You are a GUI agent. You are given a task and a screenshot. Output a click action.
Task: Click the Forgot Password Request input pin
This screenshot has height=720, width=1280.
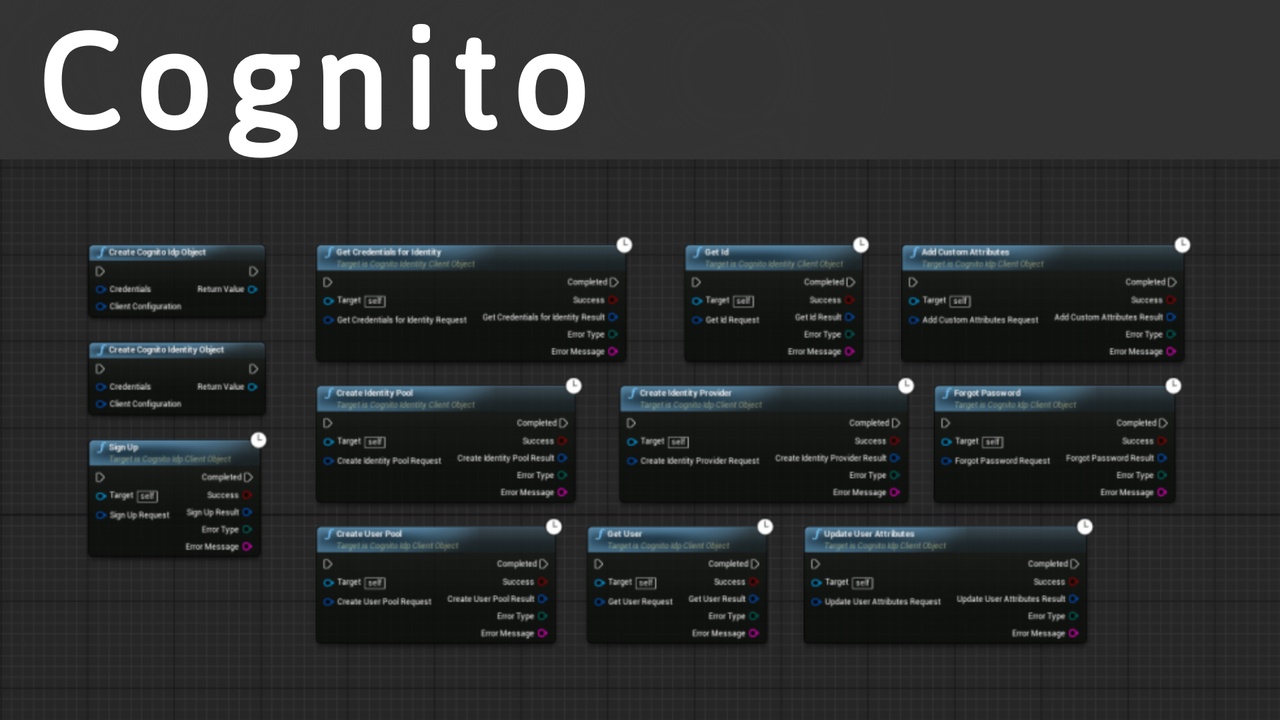pyautogui.click(x=946, y=461)
